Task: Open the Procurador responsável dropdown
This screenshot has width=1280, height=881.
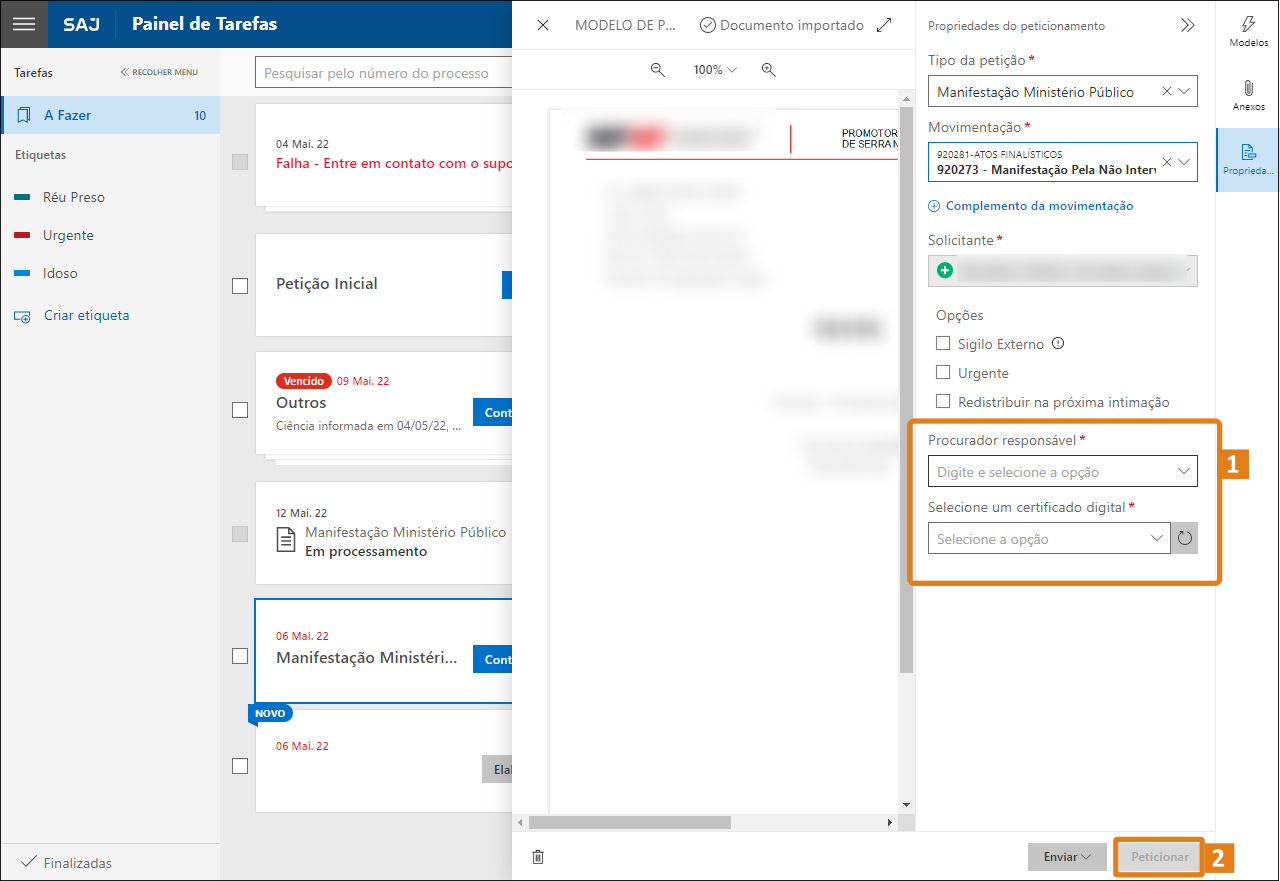Action: pos(1062,472)
